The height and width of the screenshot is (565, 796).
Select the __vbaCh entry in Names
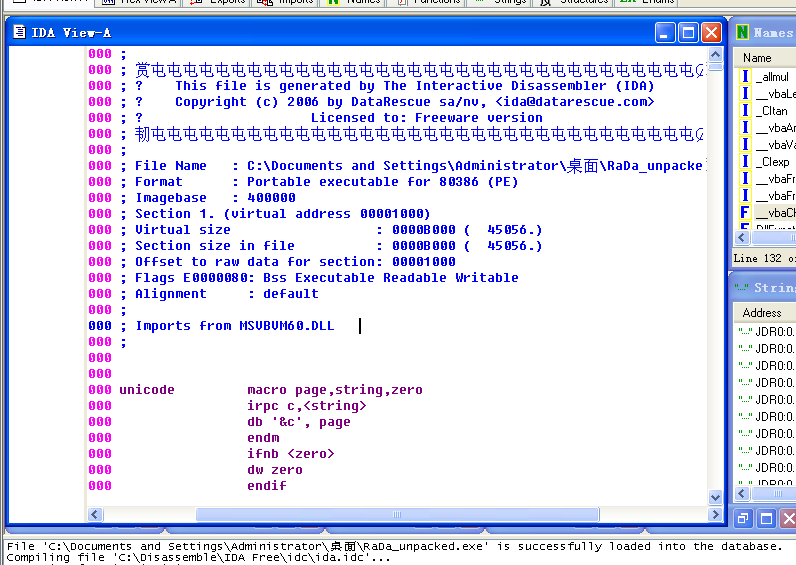775,213
